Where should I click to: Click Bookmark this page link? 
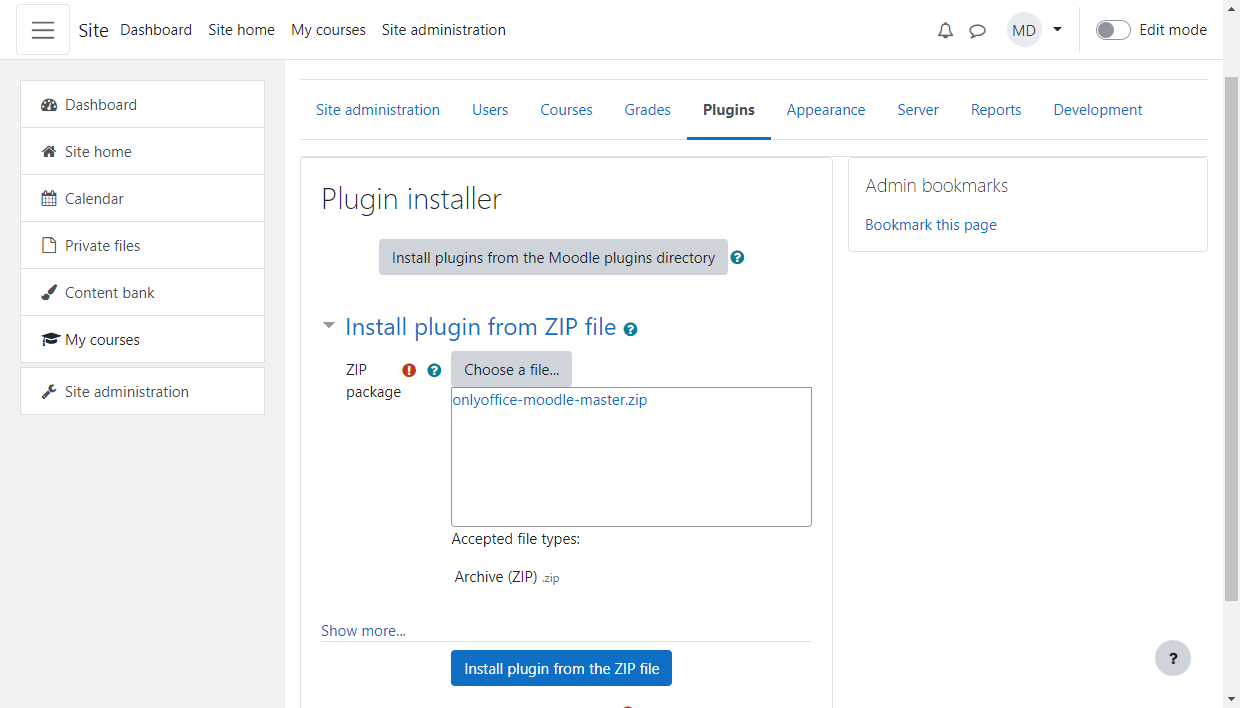(931, 225)
